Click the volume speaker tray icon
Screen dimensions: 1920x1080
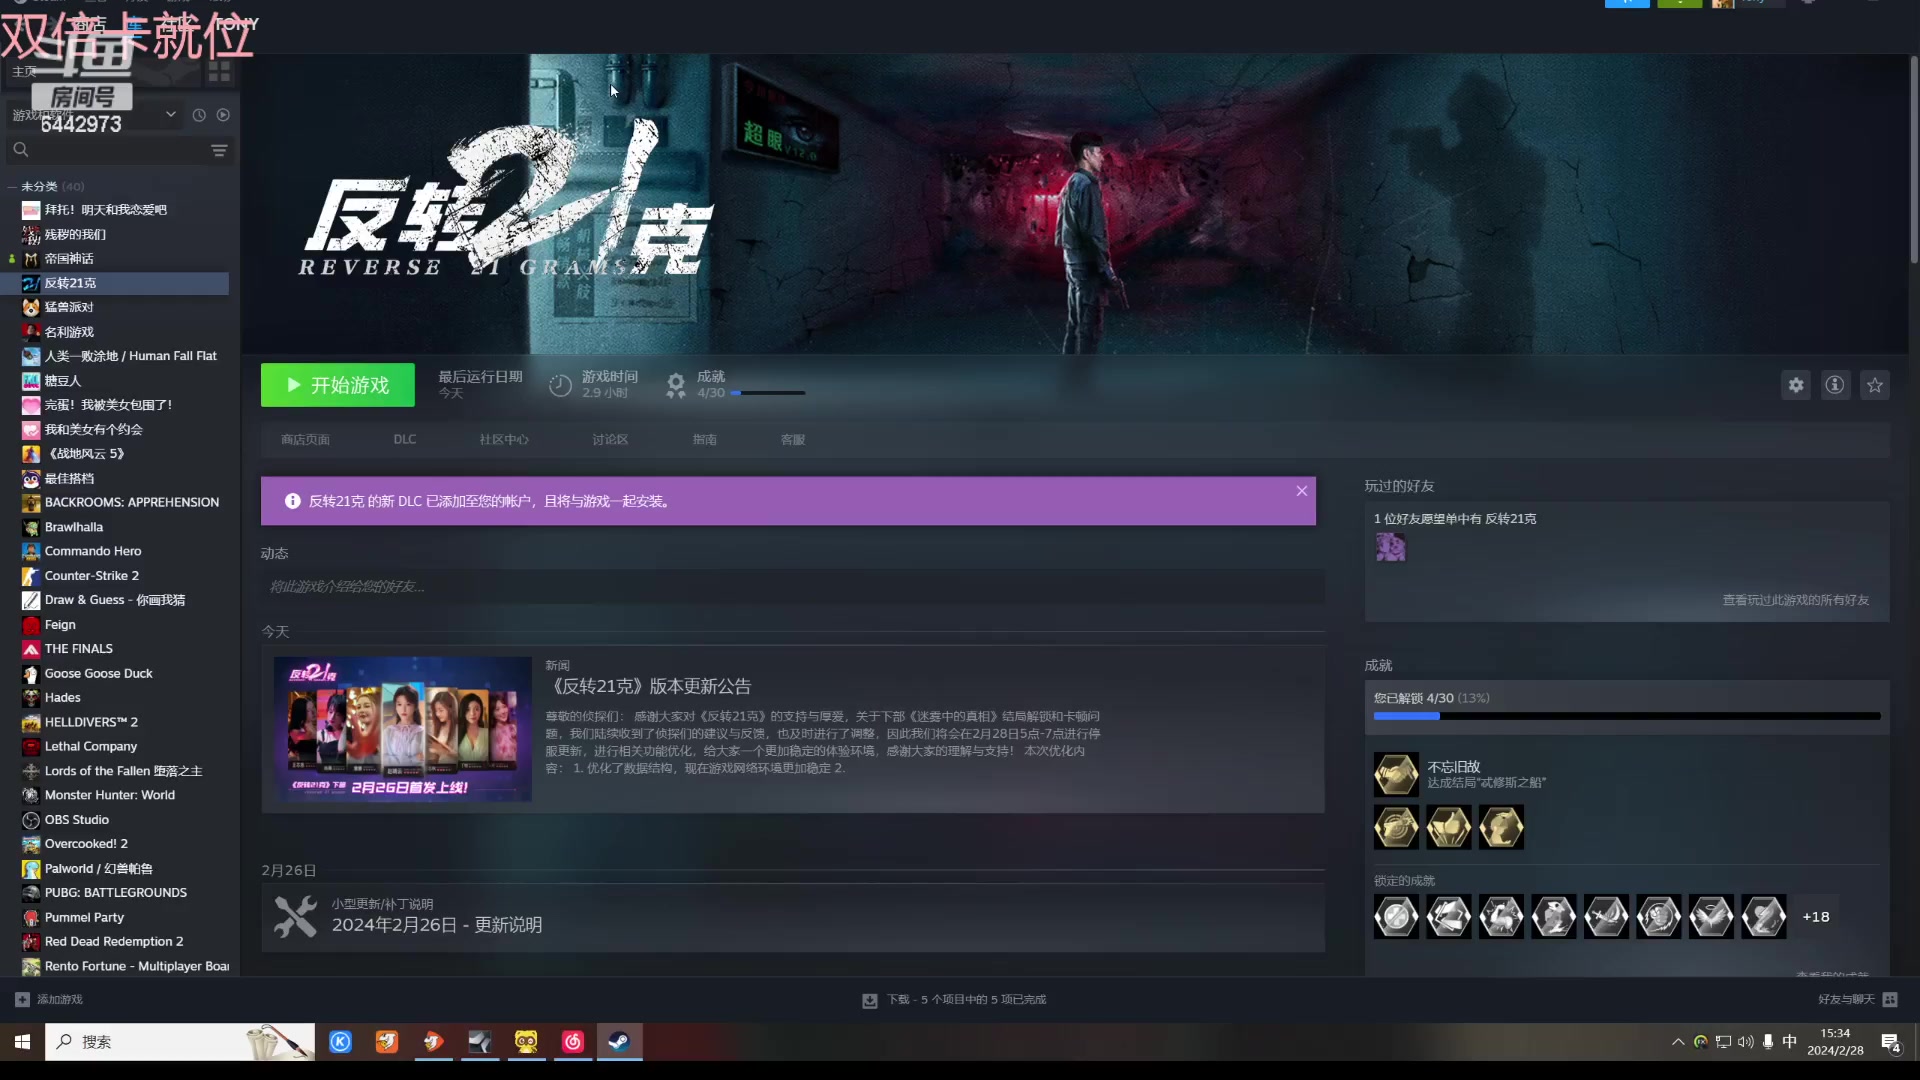1746,1042
